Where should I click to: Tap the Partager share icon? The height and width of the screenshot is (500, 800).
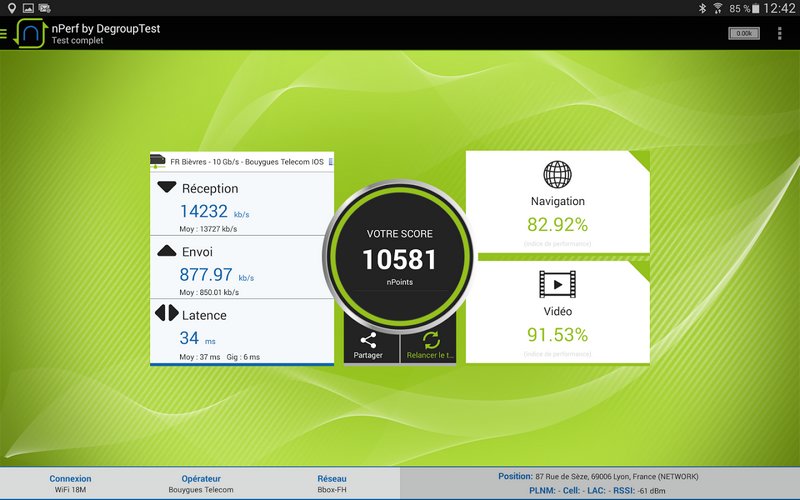click(x=368, y=341)
